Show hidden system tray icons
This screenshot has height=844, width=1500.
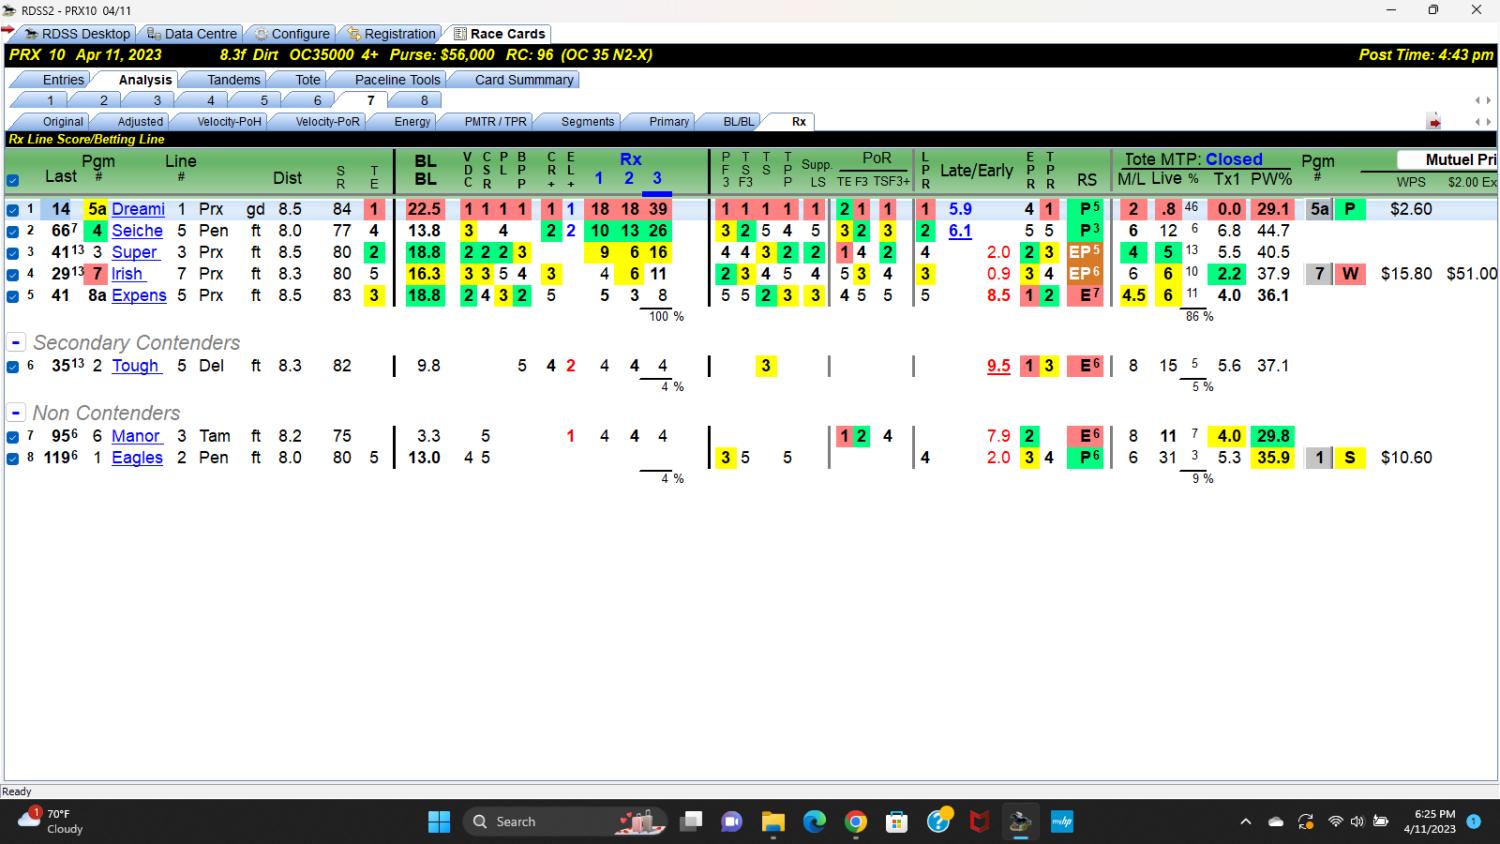(x=1245, y=822)
